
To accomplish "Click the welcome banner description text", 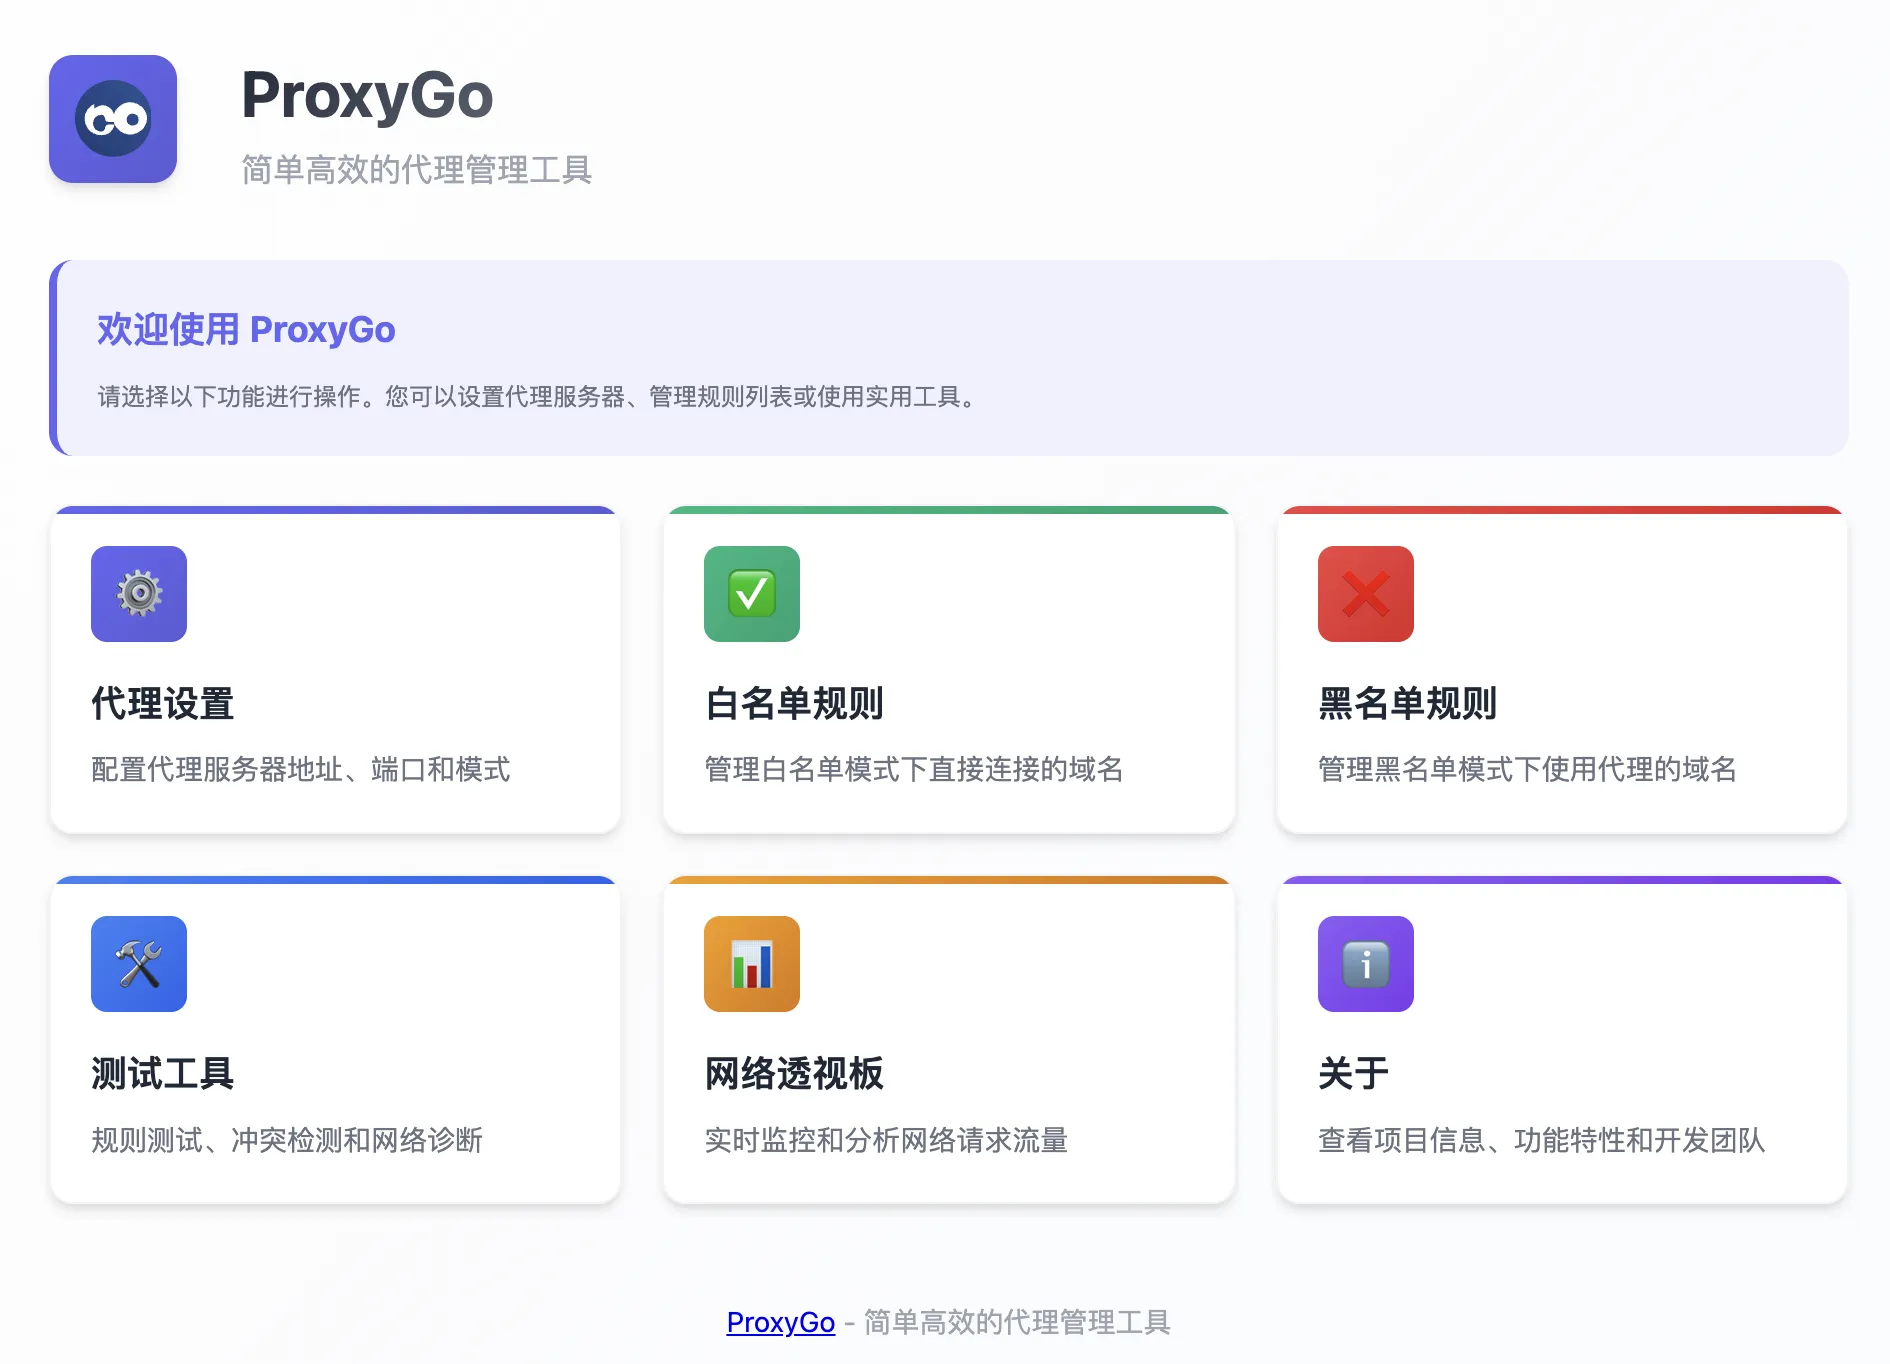I will pyautogui.click(x=536, y=397).
